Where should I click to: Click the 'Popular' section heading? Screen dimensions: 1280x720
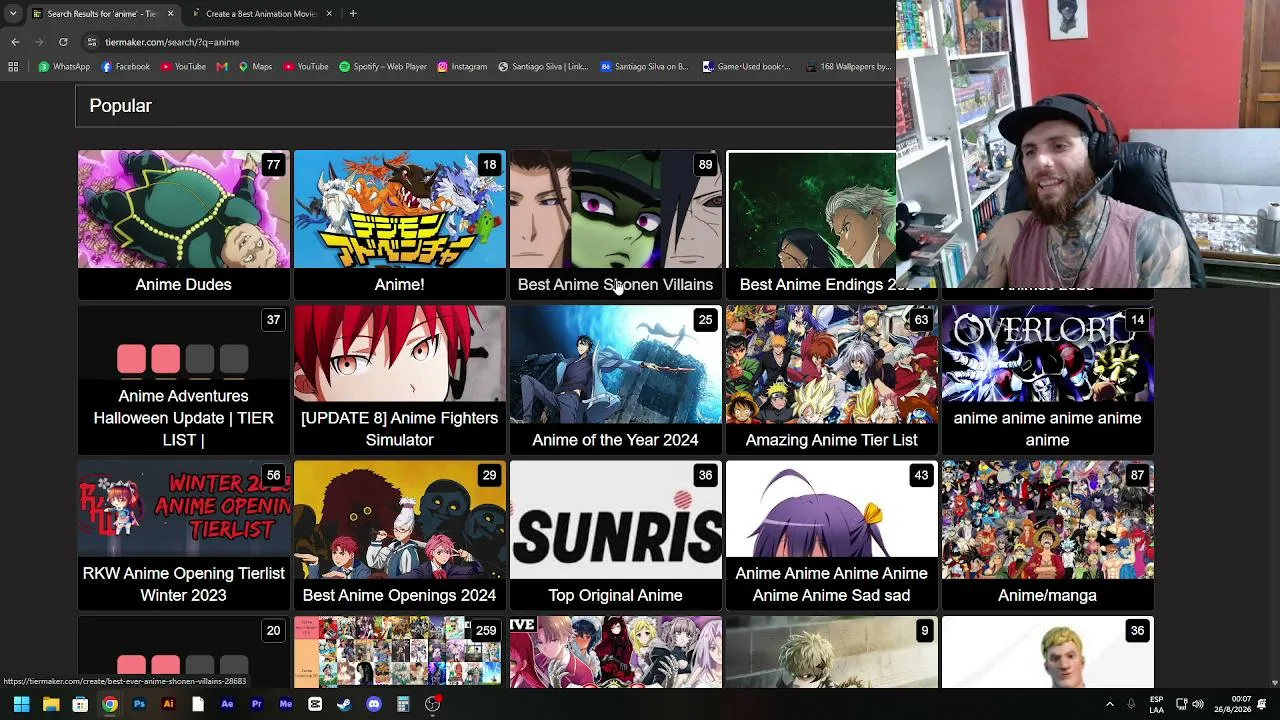[x=120, y=106]
